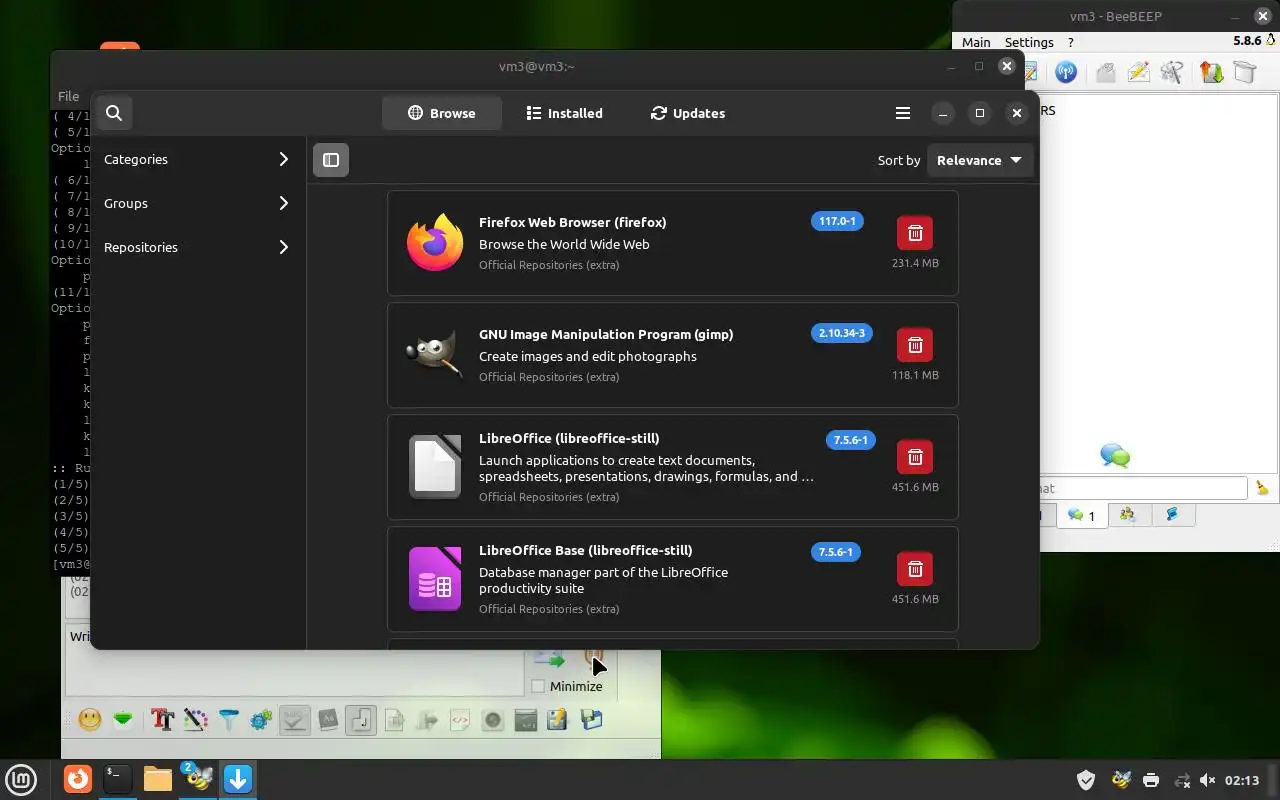Open the hamburger menu in package manager
The height and width of the screenshot is (800, 1280).
pos(903,113)
